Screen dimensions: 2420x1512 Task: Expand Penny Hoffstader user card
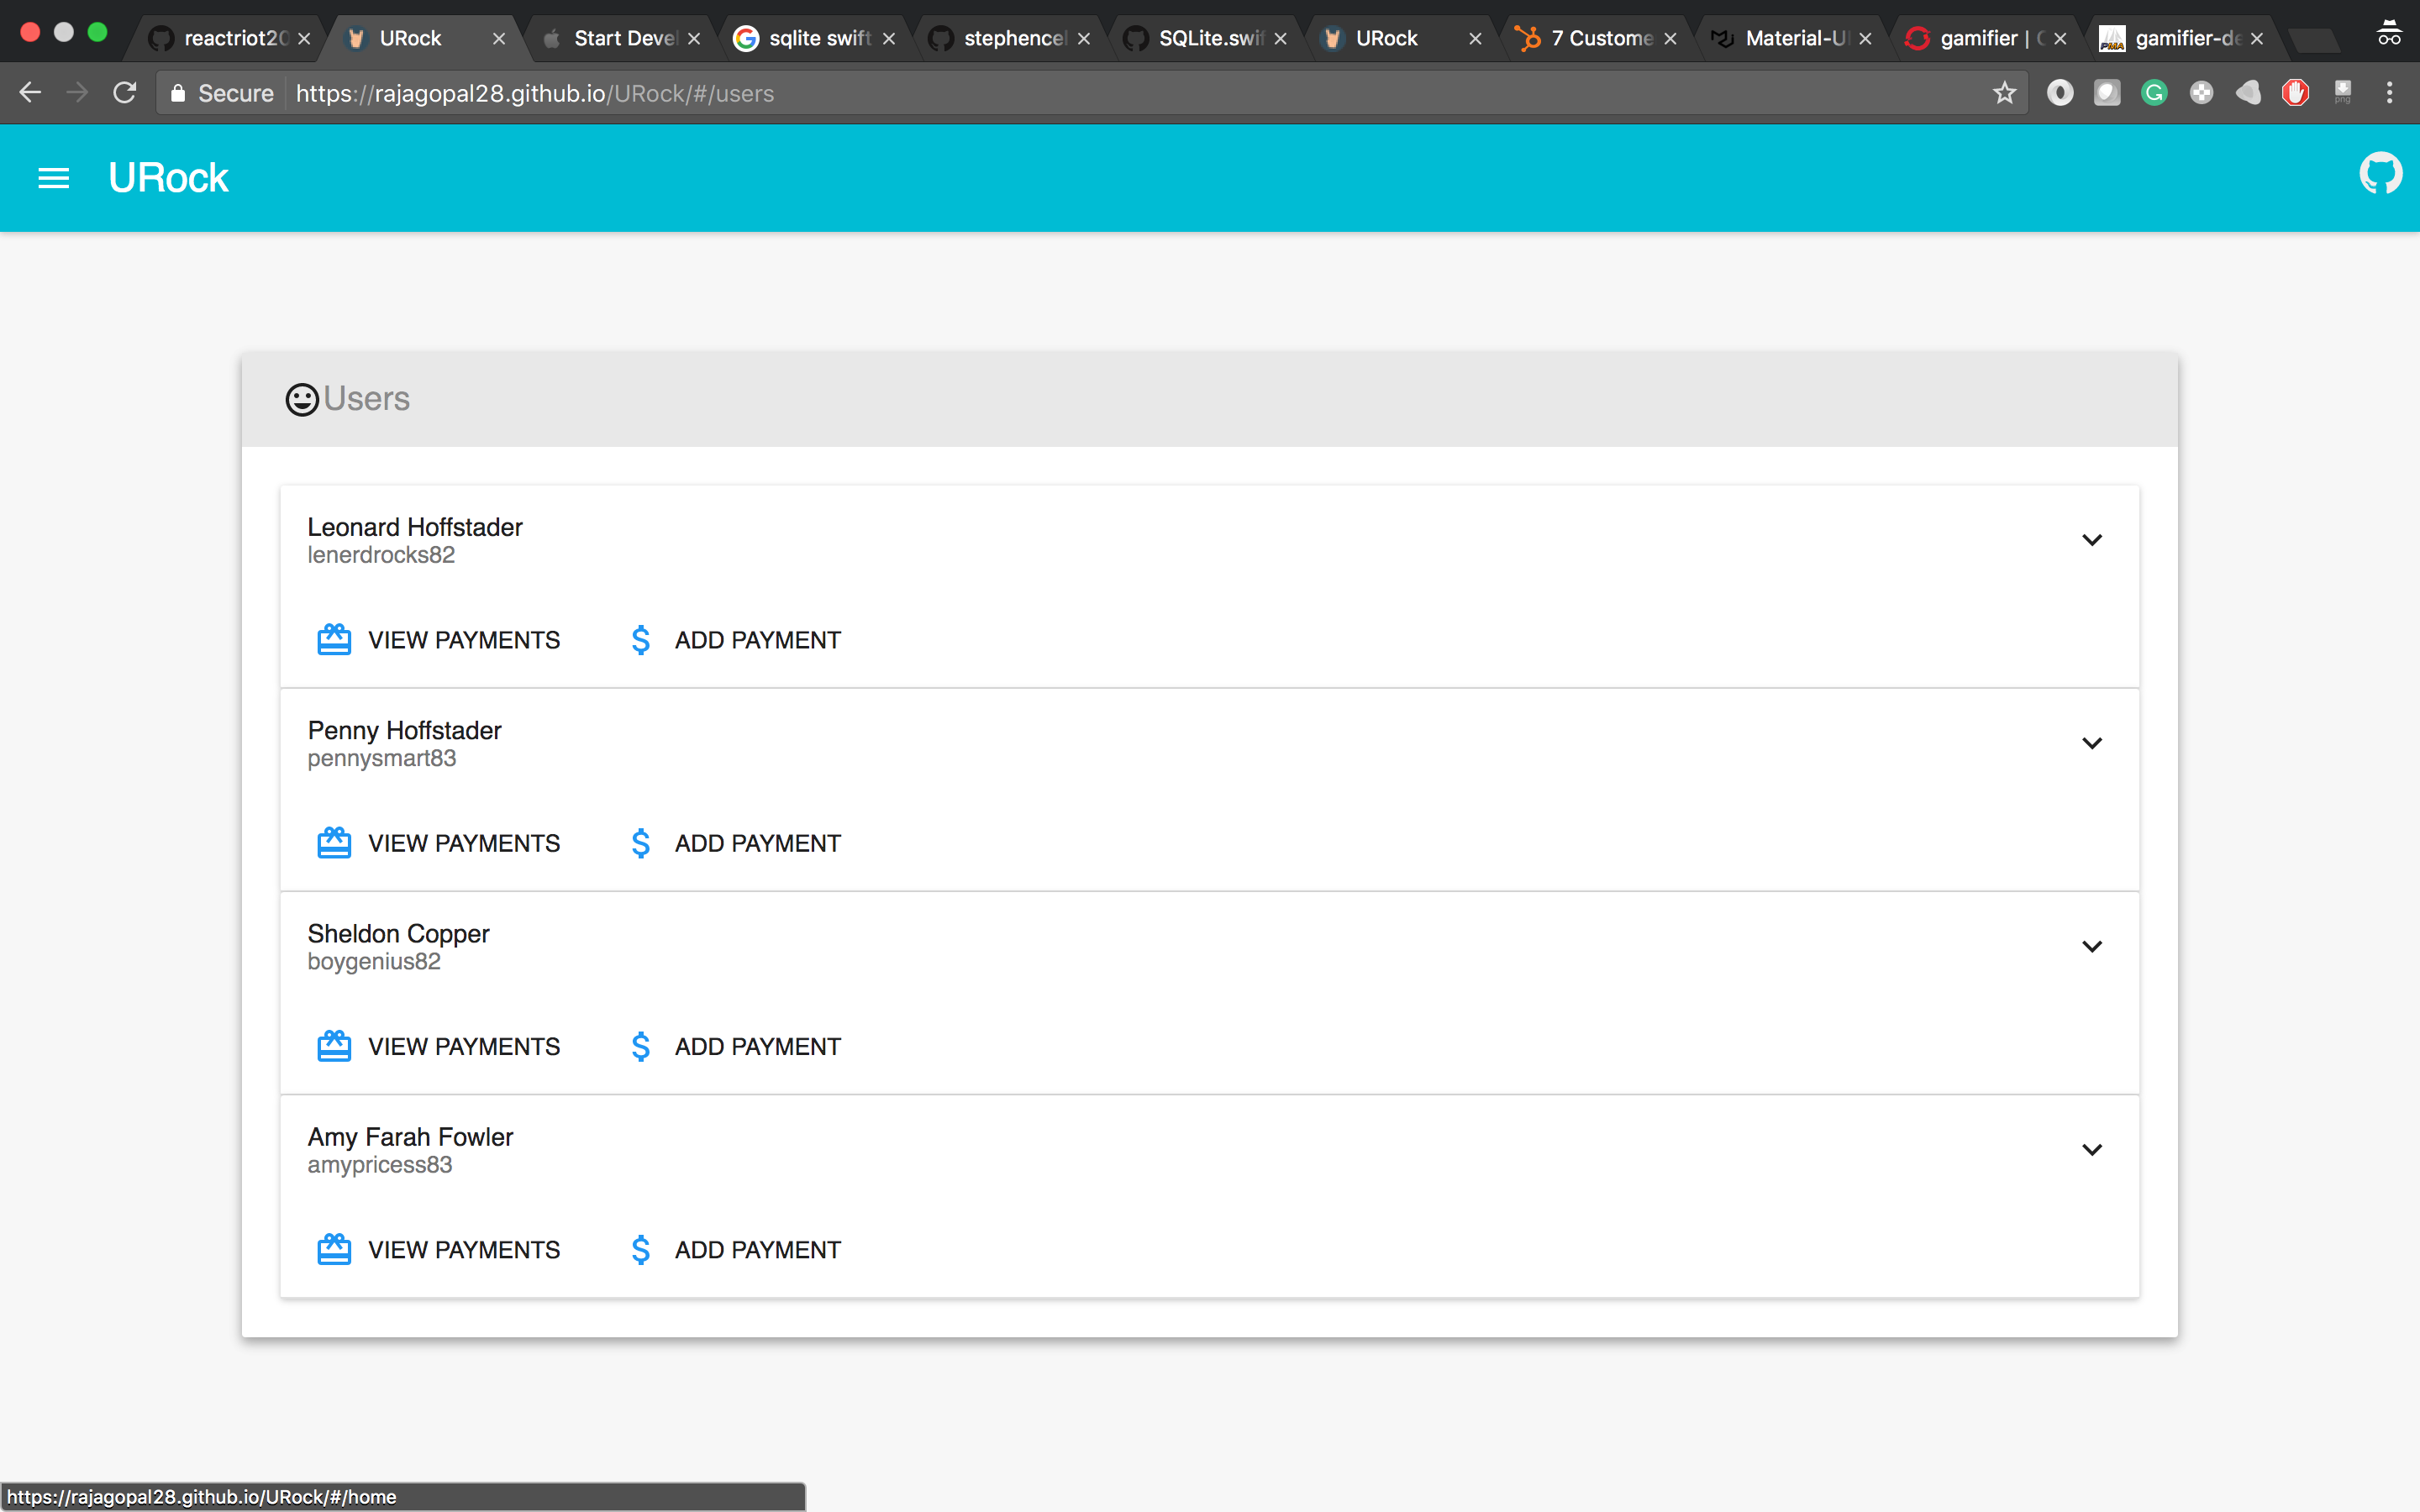[2091, 743]
